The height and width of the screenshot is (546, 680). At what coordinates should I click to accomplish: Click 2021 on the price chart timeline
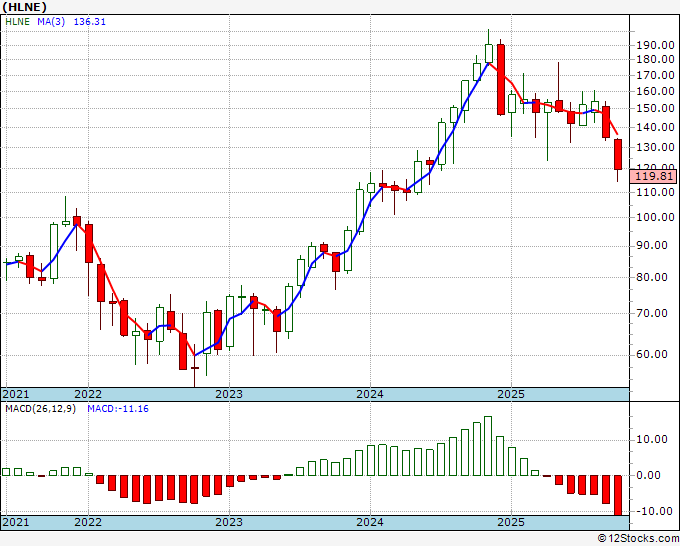(16, 394)
